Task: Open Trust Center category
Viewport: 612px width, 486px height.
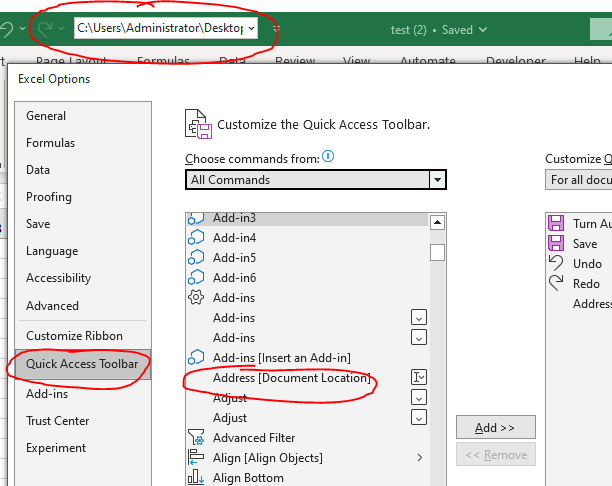Action: click(x=57, y=421)
